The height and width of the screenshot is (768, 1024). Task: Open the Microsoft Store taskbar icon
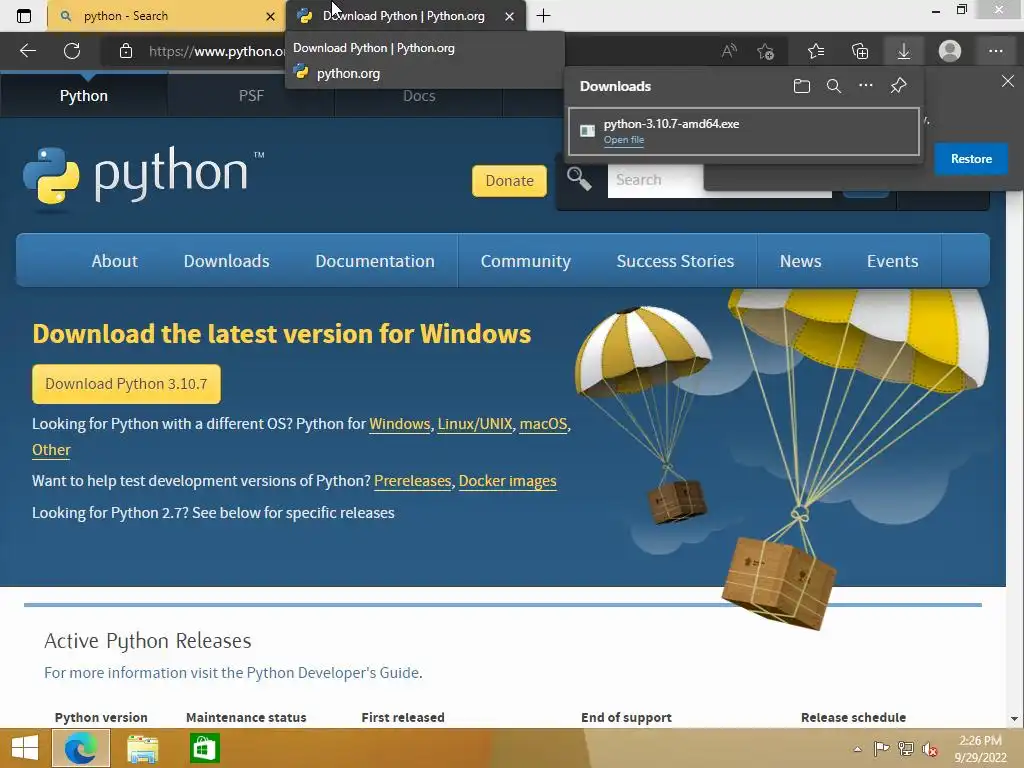(204, 748)
